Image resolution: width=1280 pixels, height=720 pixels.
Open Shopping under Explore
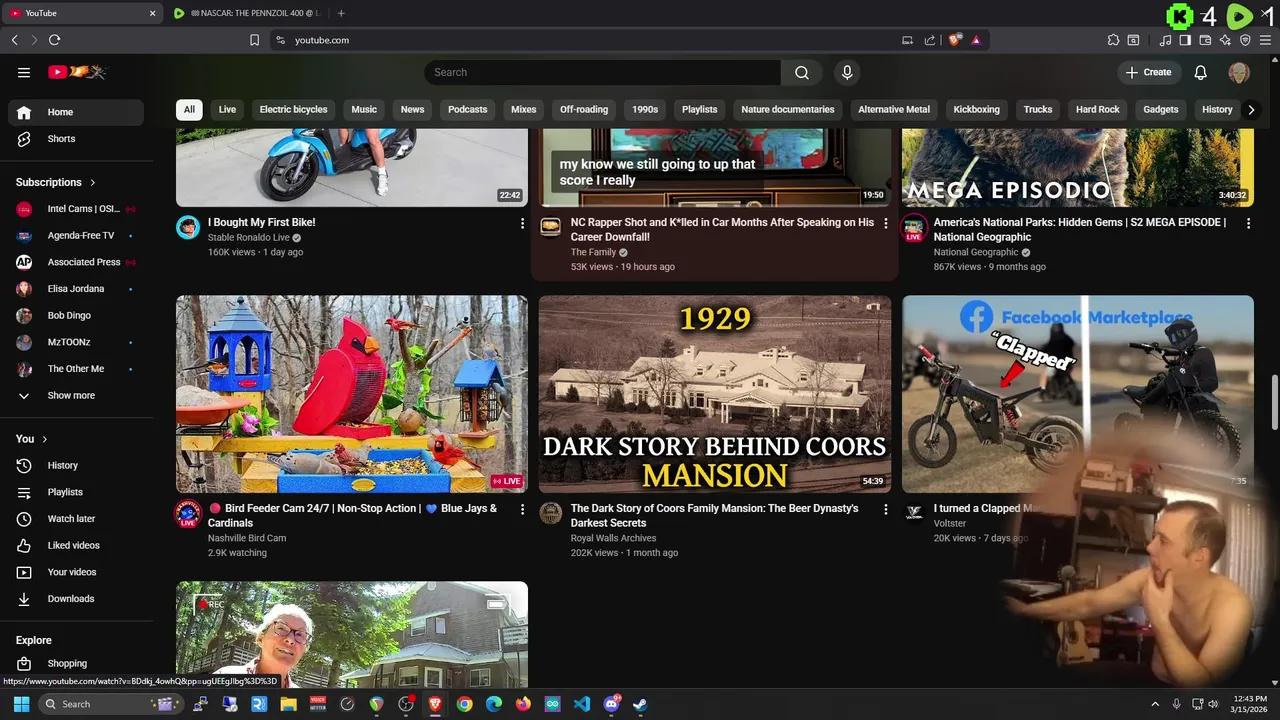click(x=76, y=664)
